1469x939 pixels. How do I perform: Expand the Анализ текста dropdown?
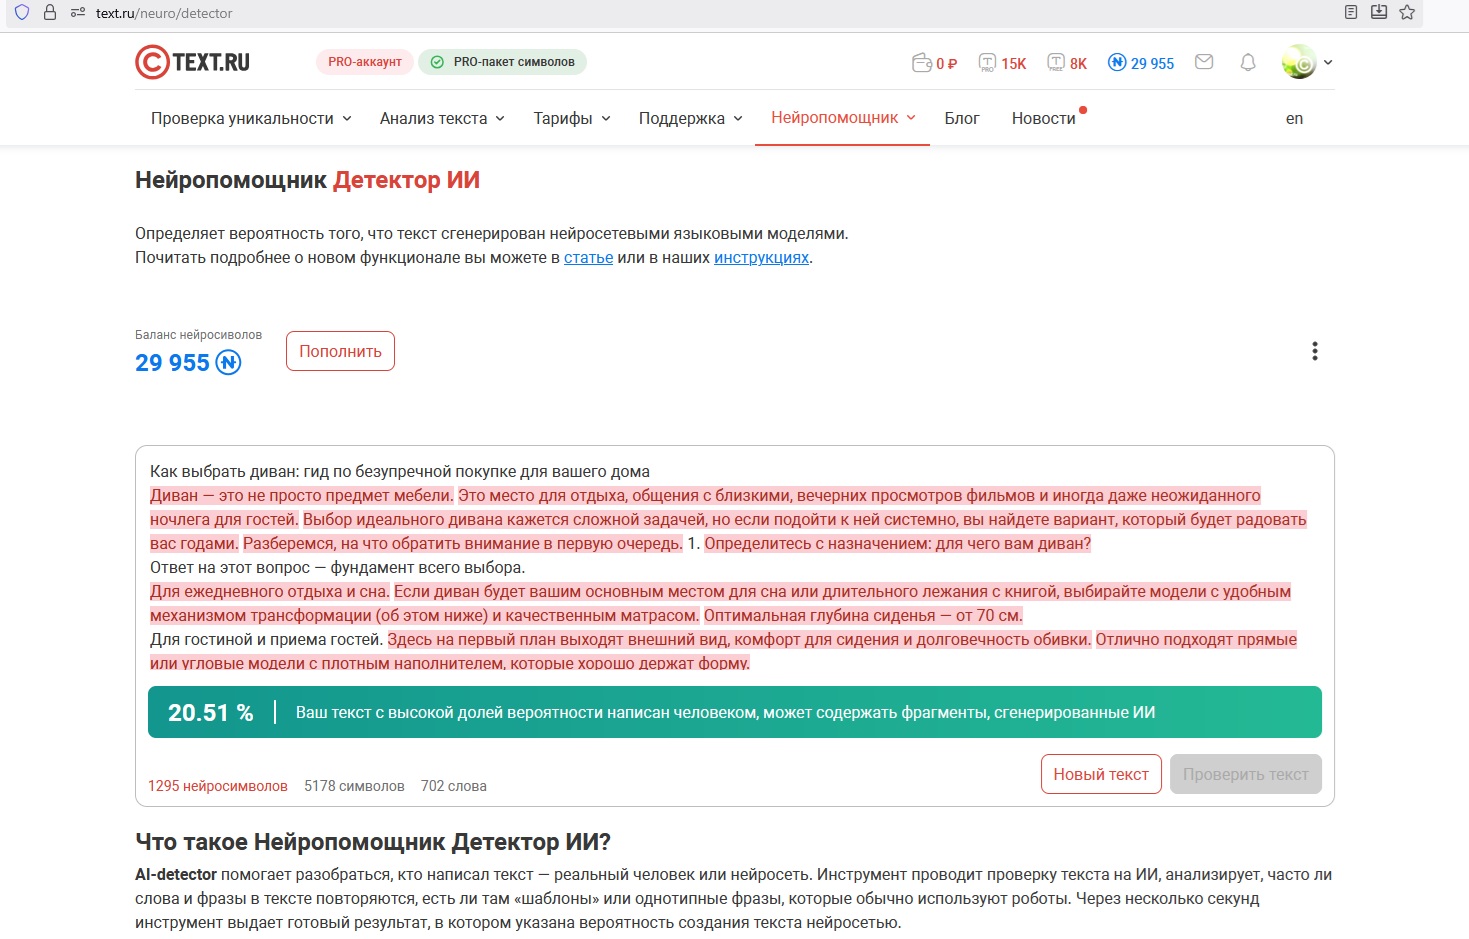click(442, 118)
